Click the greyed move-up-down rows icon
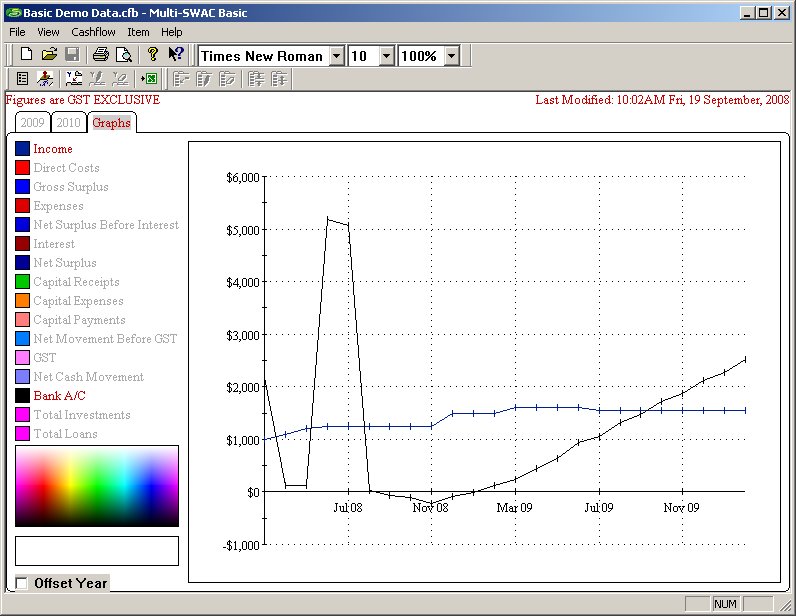This screenshot has width=796, height=616. [279, 79]
